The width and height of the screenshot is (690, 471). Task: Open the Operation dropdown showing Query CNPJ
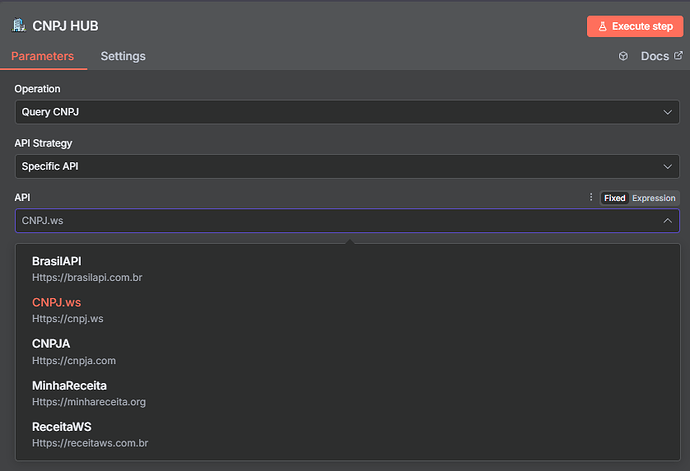(x=345, y=112)
